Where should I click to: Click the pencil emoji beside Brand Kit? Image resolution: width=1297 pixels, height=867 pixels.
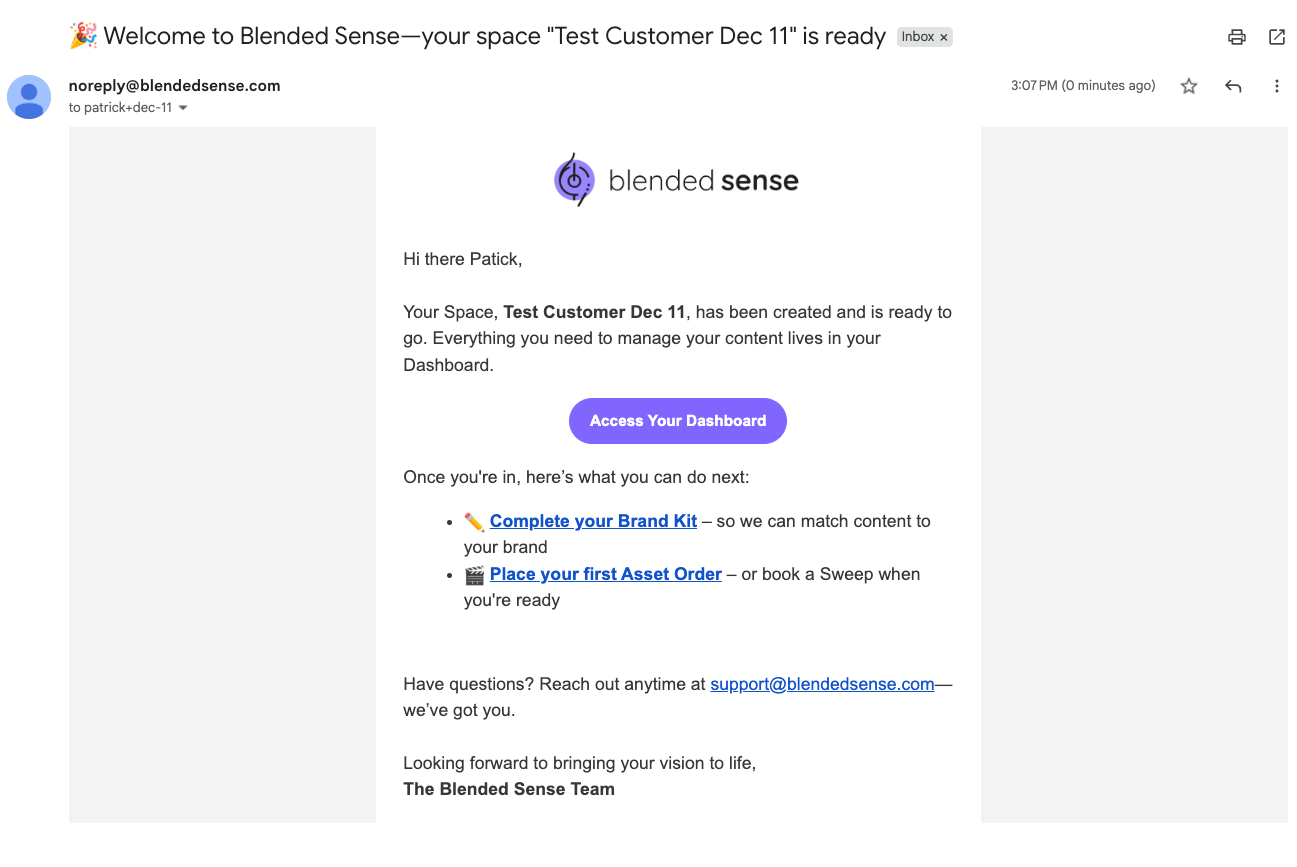coord(474,522)
